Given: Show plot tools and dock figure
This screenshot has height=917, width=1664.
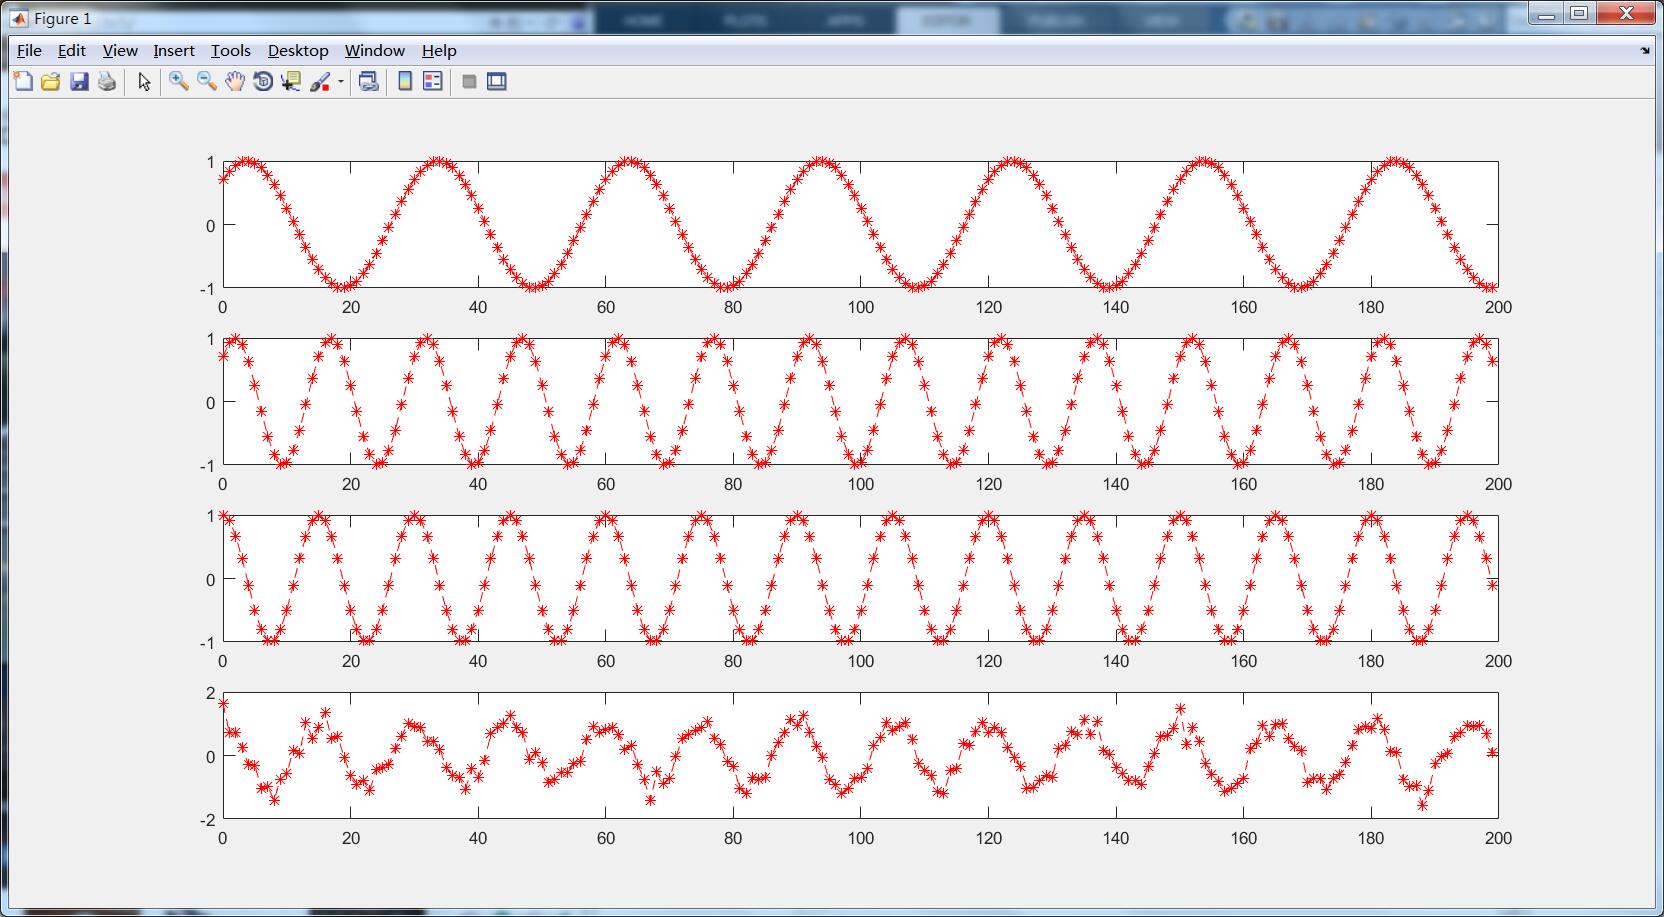Looking at the screenshot, I should pyautogui.click(x=497, y=82).
